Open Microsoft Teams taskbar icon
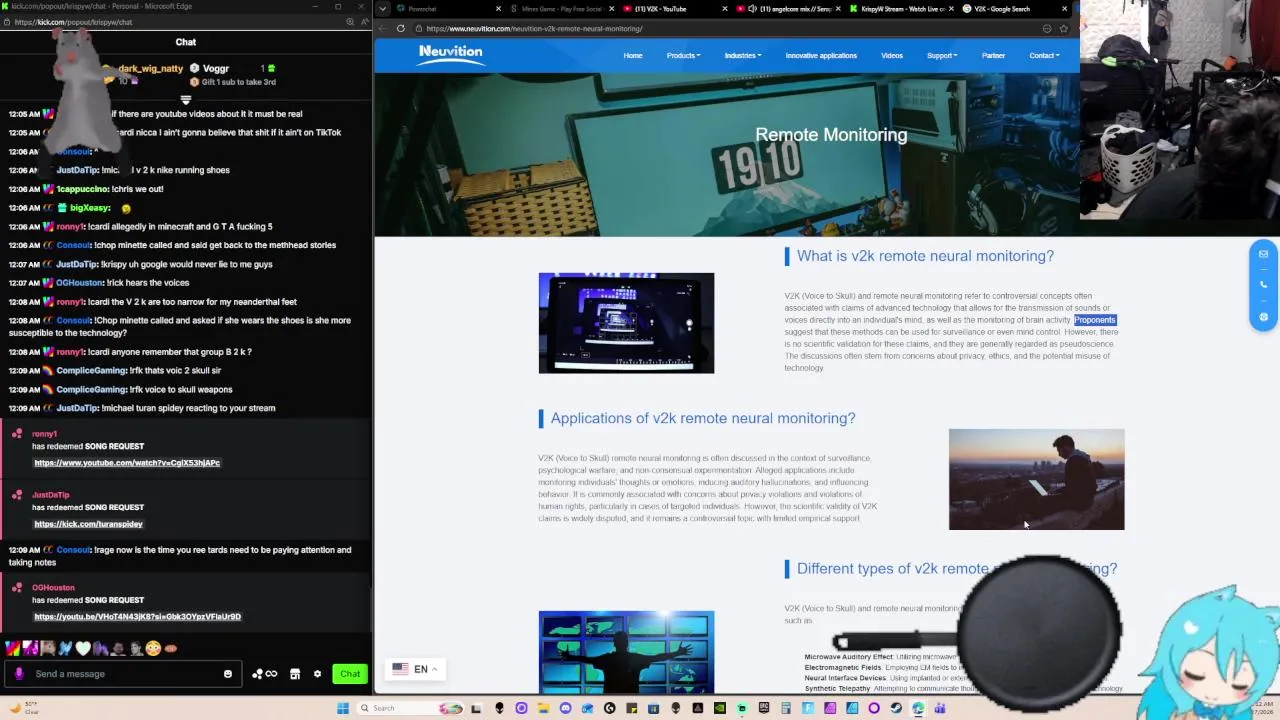The width and height of the screenshot is (1280, 720). click(940, 708)
